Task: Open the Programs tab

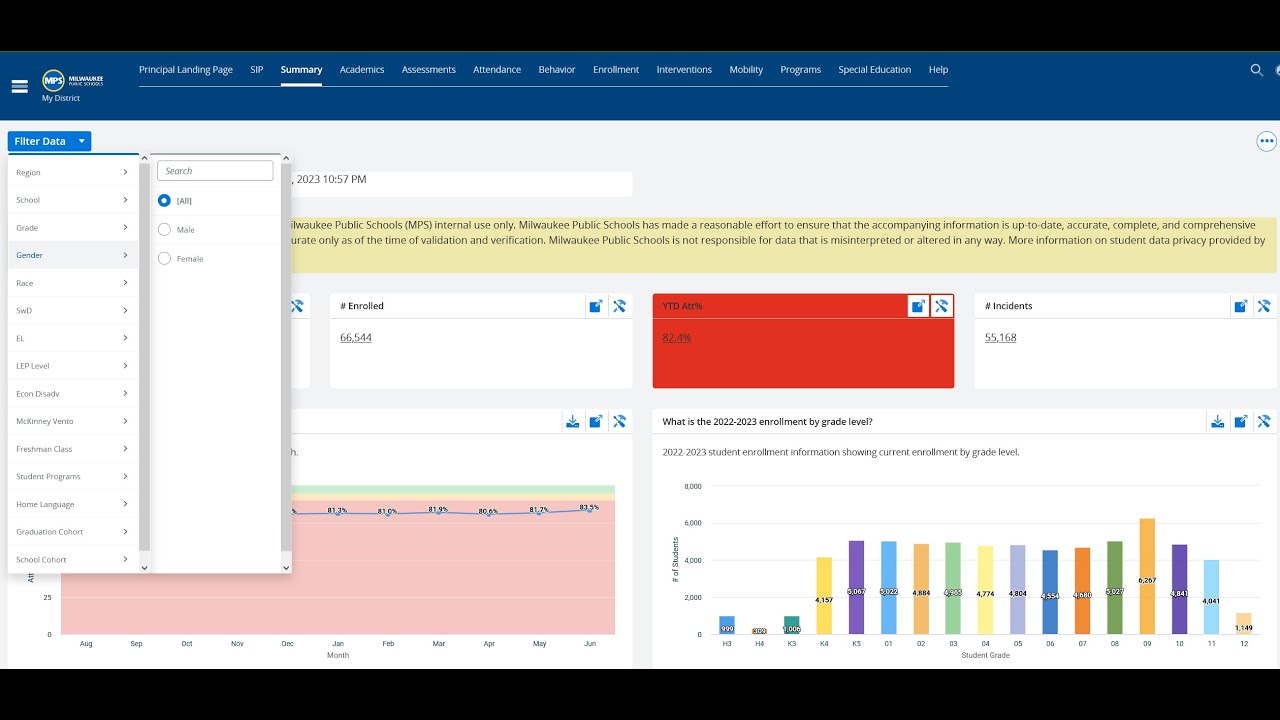Action: click(x=801, y=70)
